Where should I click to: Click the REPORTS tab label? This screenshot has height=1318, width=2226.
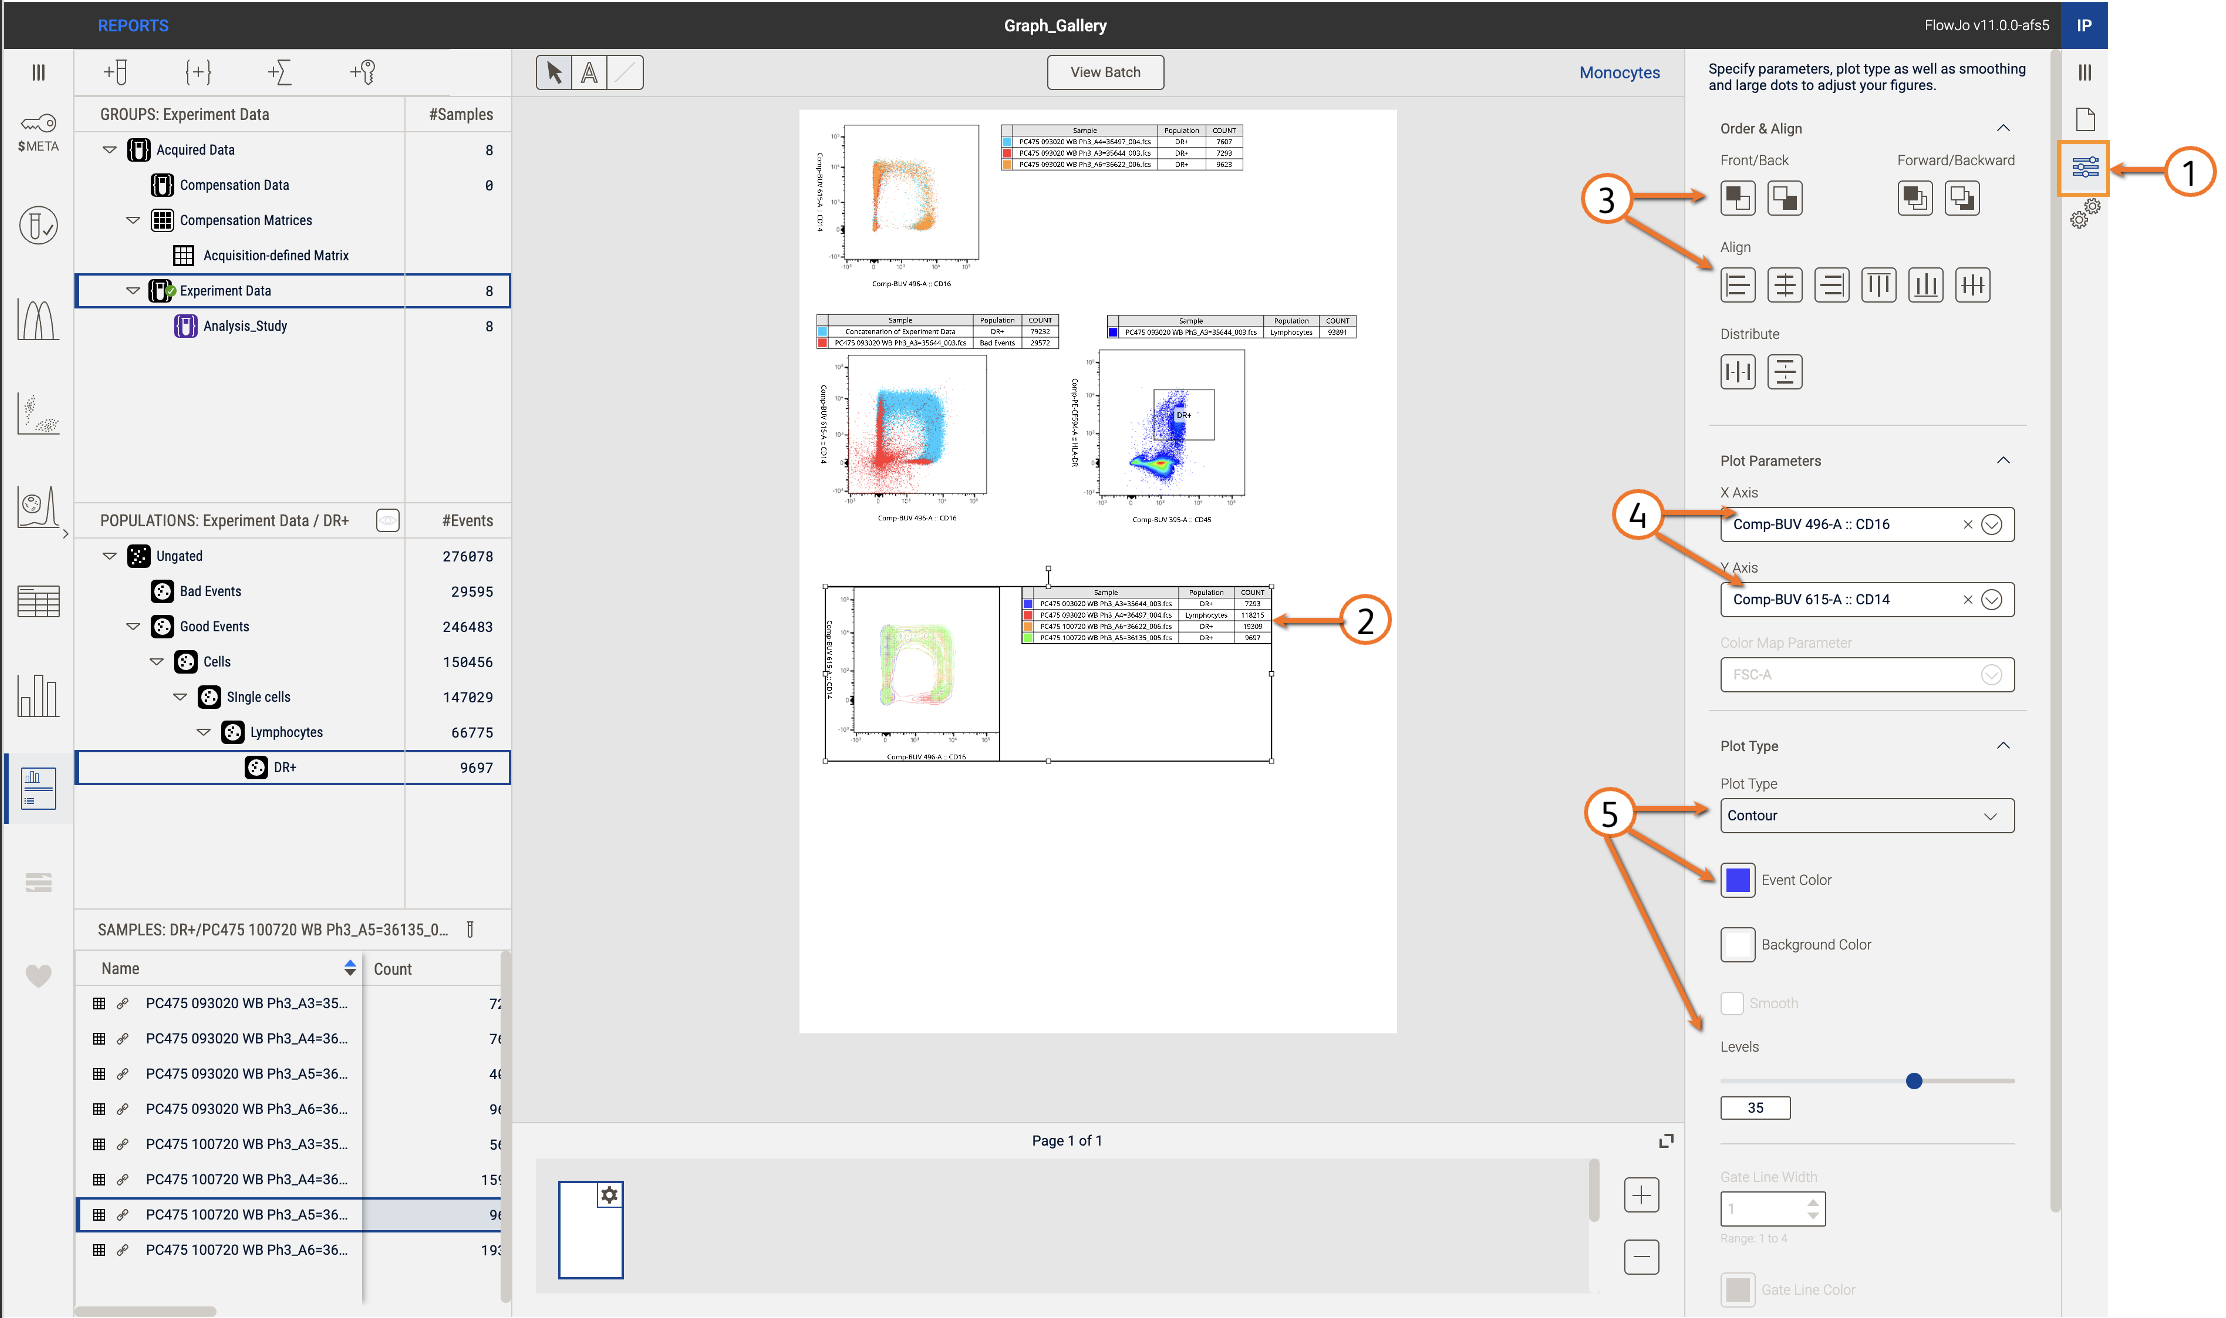[x=133, y=25]
